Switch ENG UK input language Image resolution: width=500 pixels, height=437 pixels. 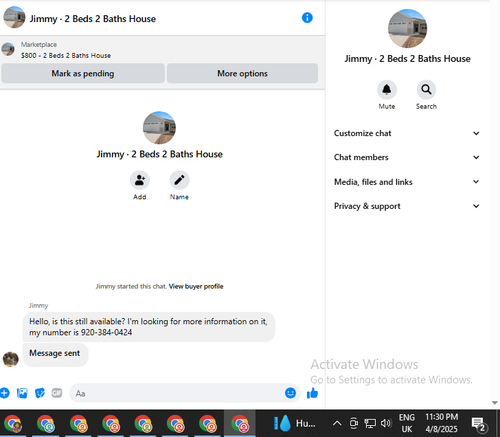[x=407, y=423]
